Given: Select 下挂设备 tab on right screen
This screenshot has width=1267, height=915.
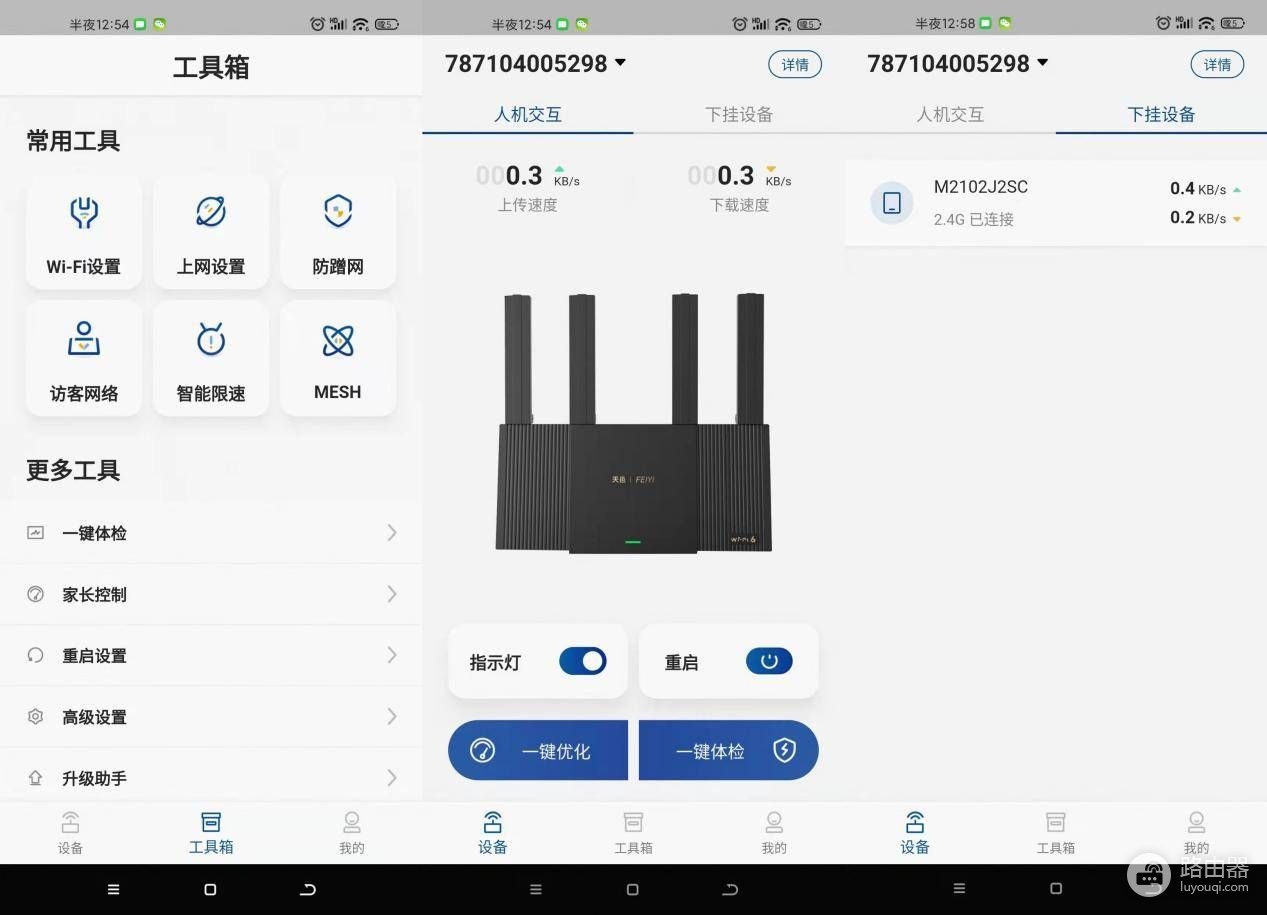Looking at the screenshot, I should 1161,114.
